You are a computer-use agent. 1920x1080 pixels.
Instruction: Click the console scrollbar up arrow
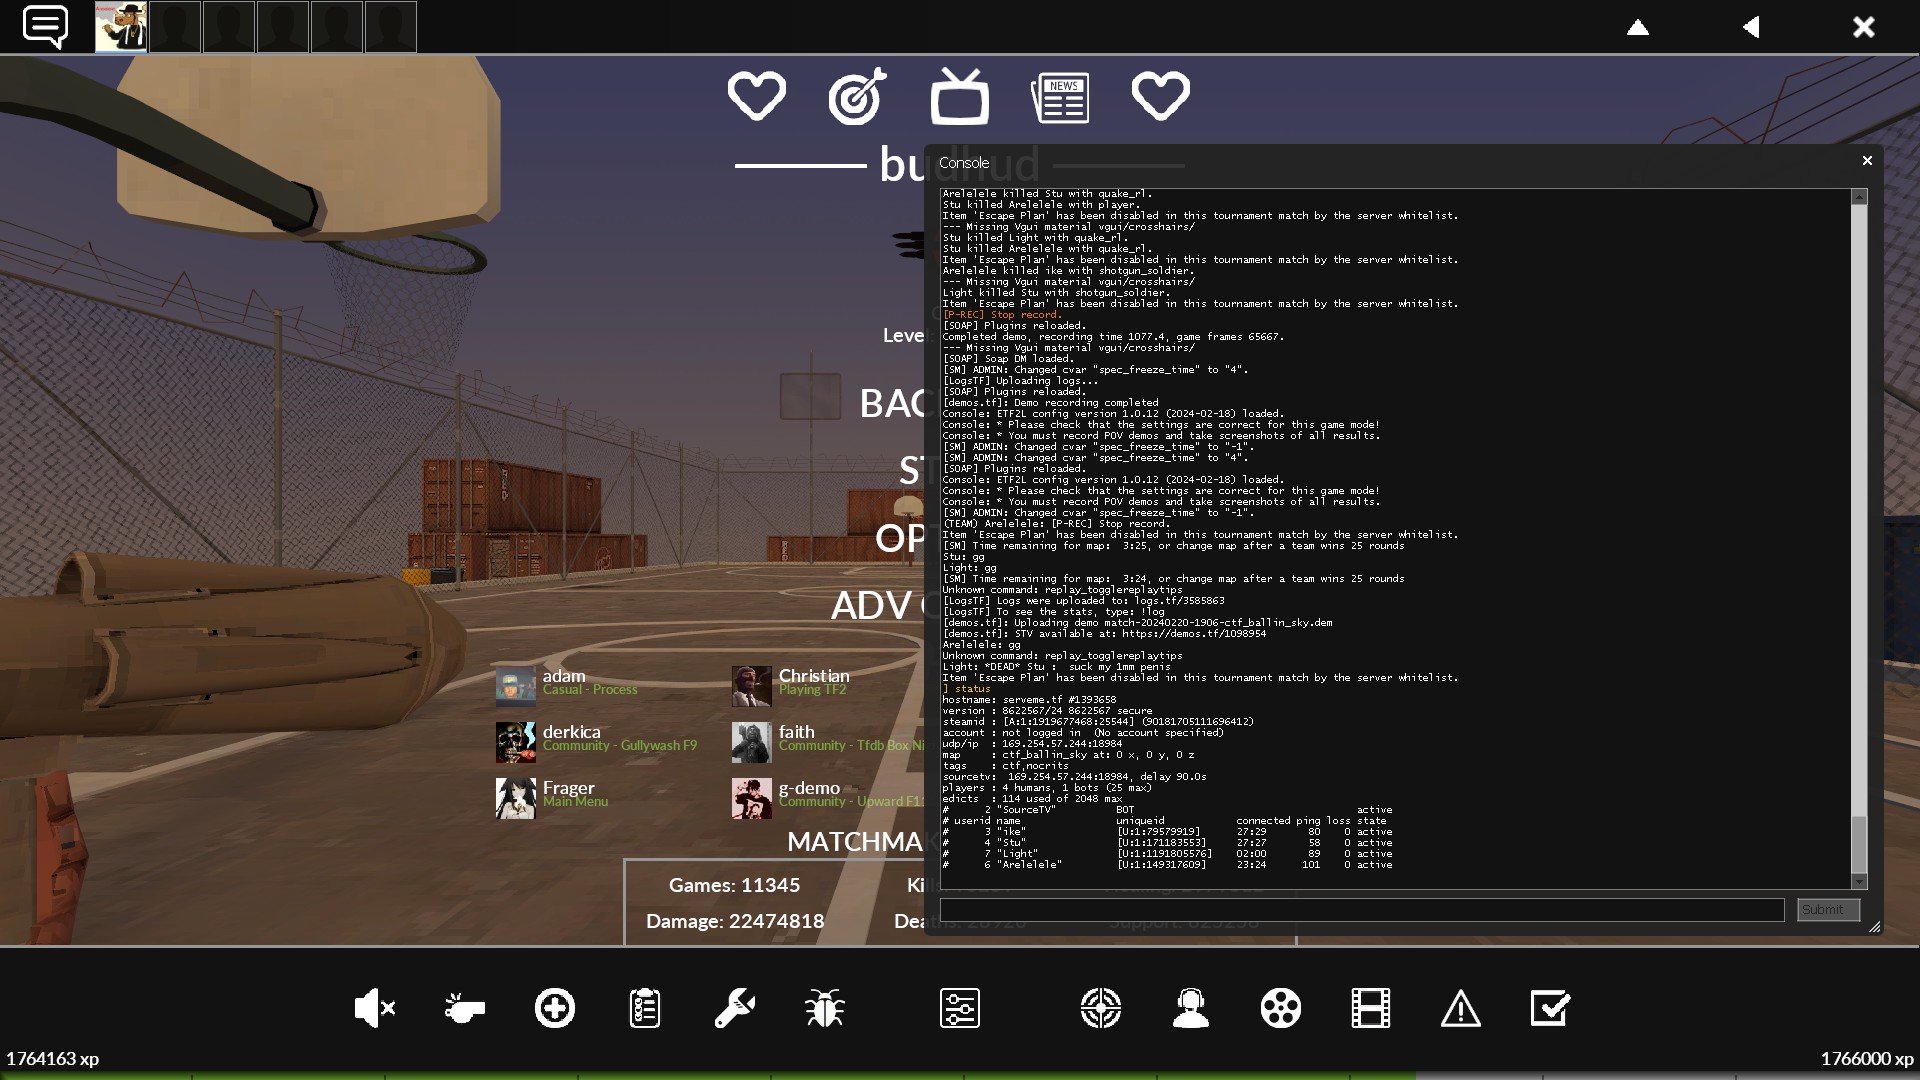pos(1860,197)
